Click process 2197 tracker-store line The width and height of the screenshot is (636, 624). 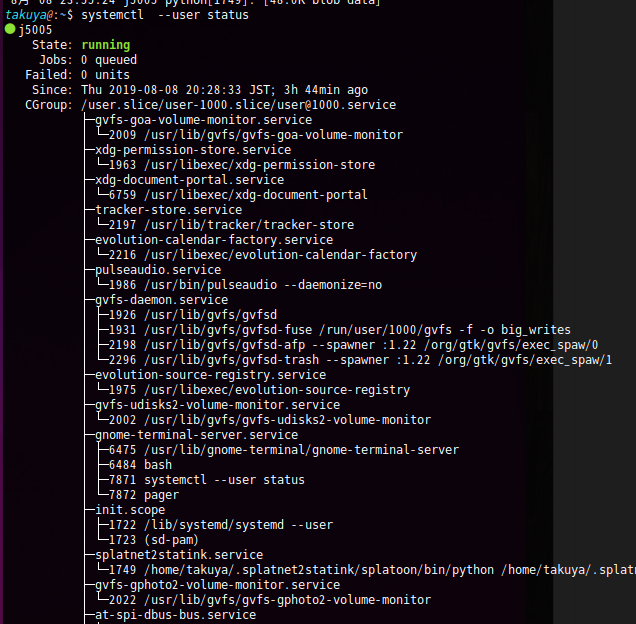[231, 225]
